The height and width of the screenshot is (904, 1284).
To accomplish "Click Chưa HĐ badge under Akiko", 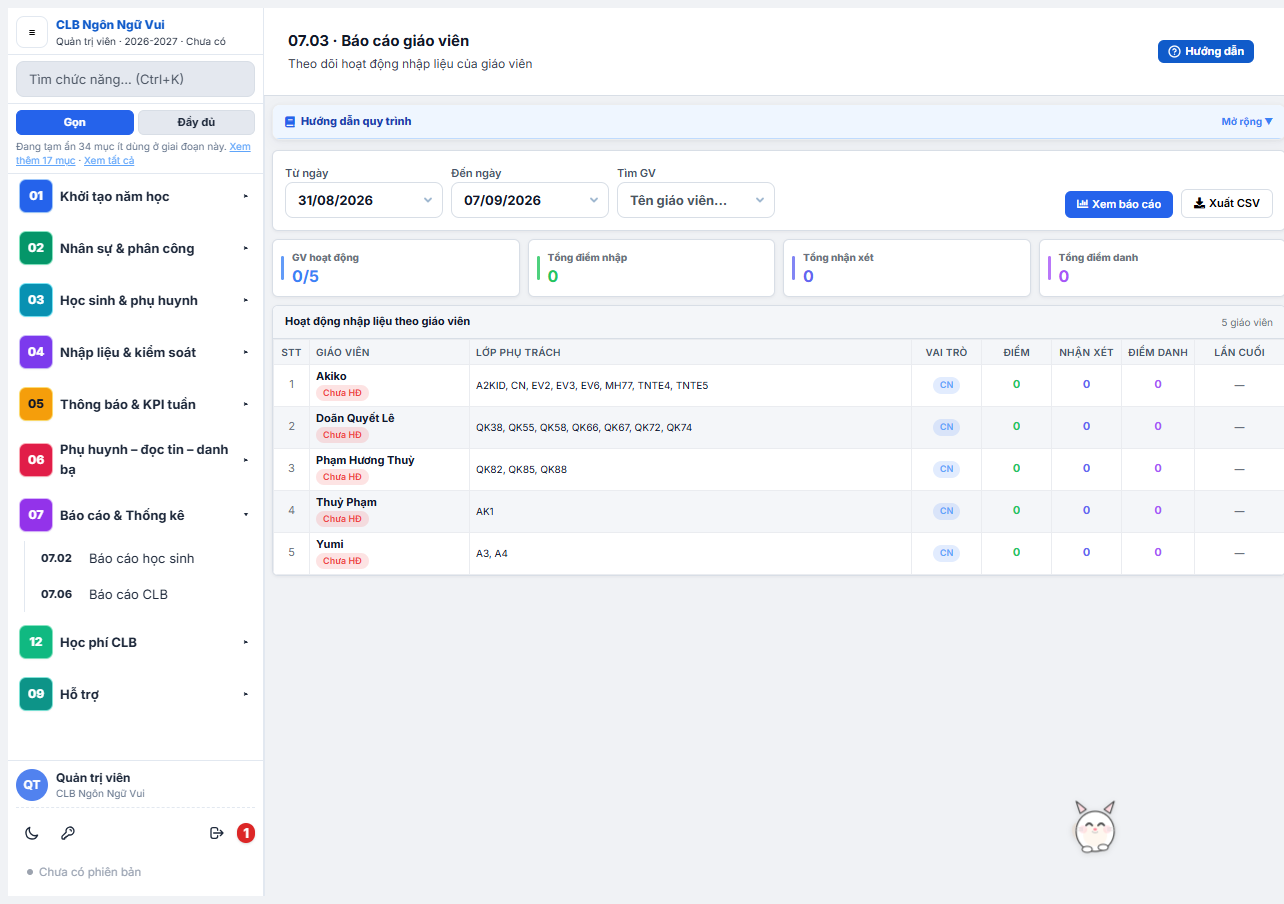I will [x=342, y=393].
